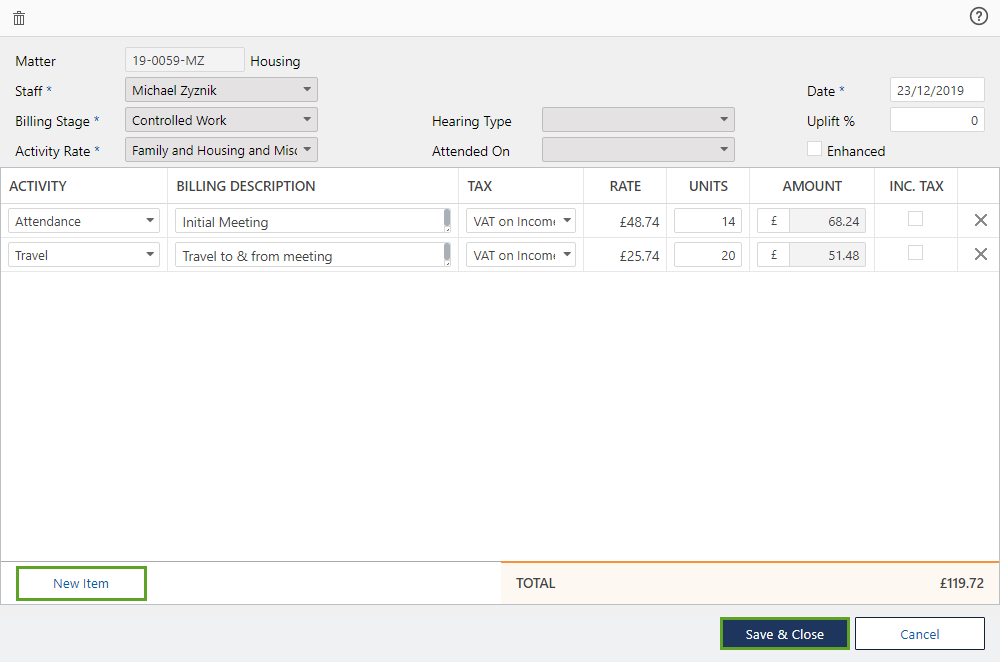1000x662 pixels.
Task: Open the help question mark icon
Action: pos(978,16)
